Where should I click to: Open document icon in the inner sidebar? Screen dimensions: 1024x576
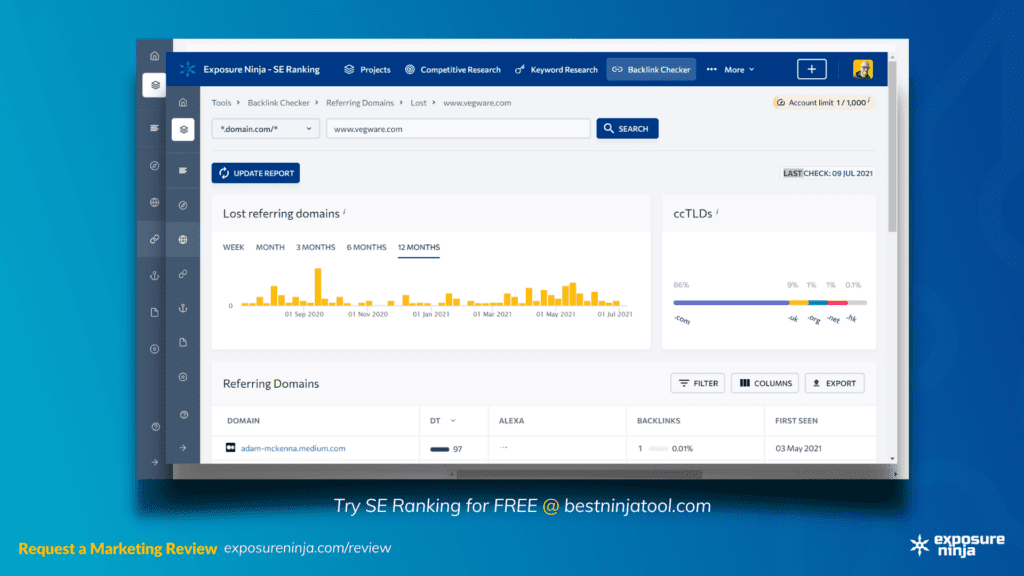pyautogui.click(x=183, y=342)
